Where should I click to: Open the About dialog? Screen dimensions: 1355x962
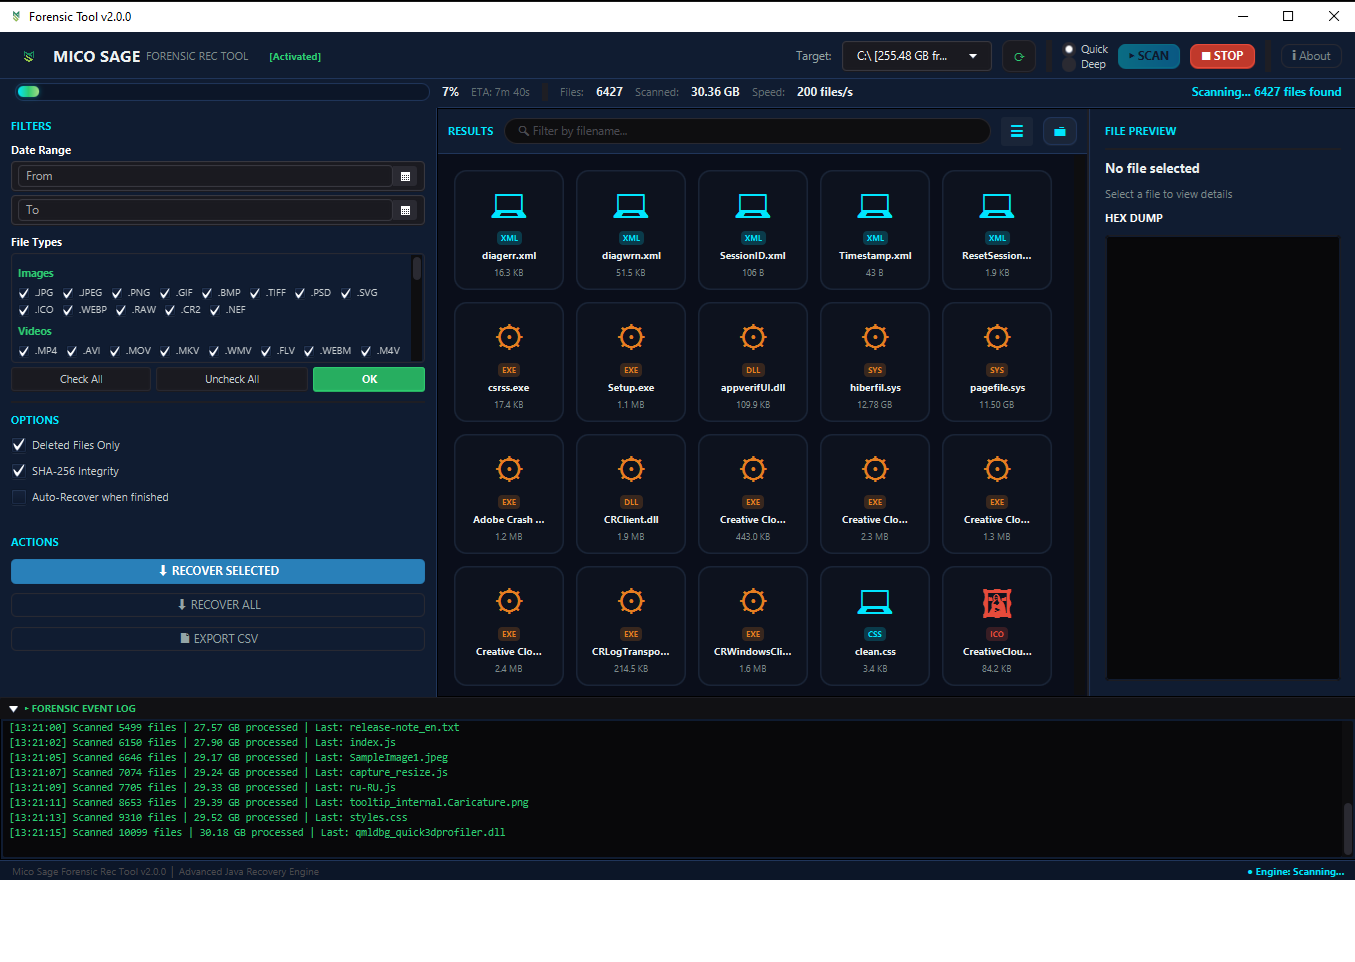click(x=1311, y=56)
